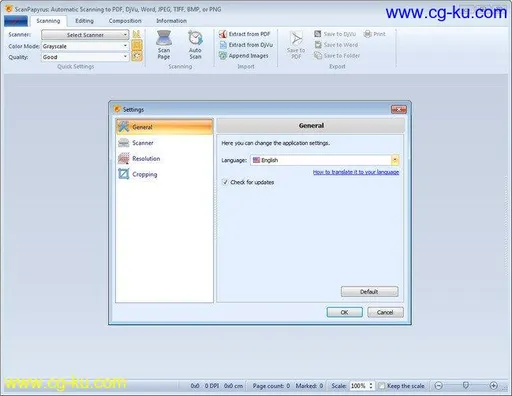Switch to the Editing ribbon tab
The width and height of the screenshot is (512, 396).
point(84,21)
